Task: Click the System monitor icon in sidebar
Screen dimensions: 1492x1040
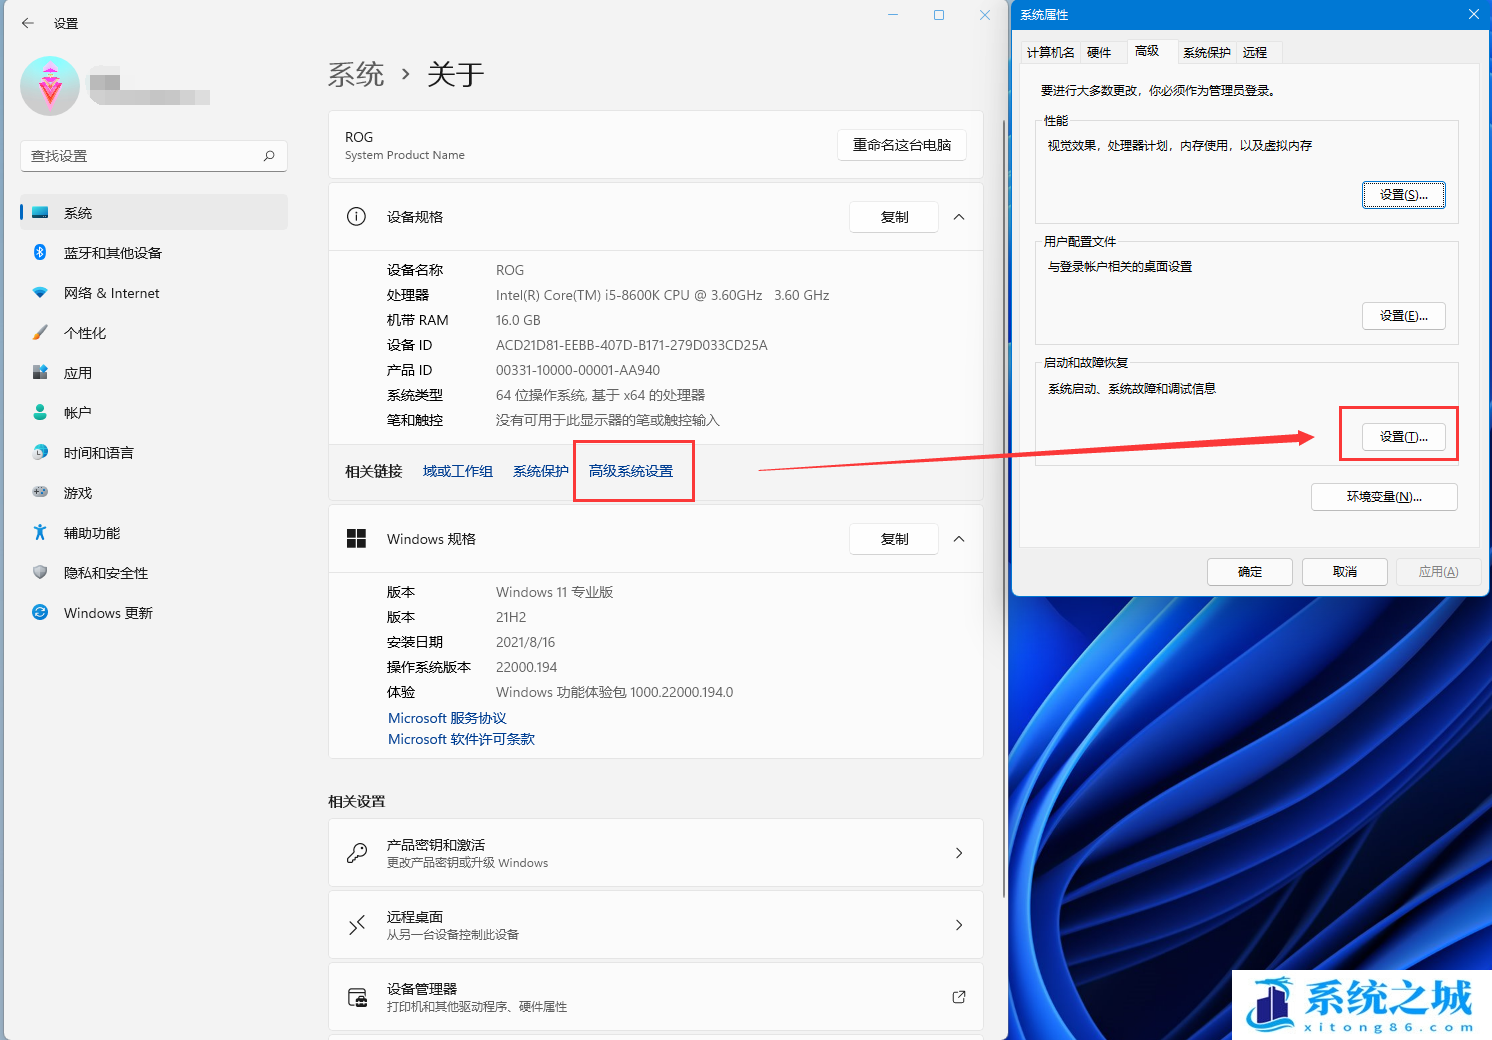Action: click(40, 213)
